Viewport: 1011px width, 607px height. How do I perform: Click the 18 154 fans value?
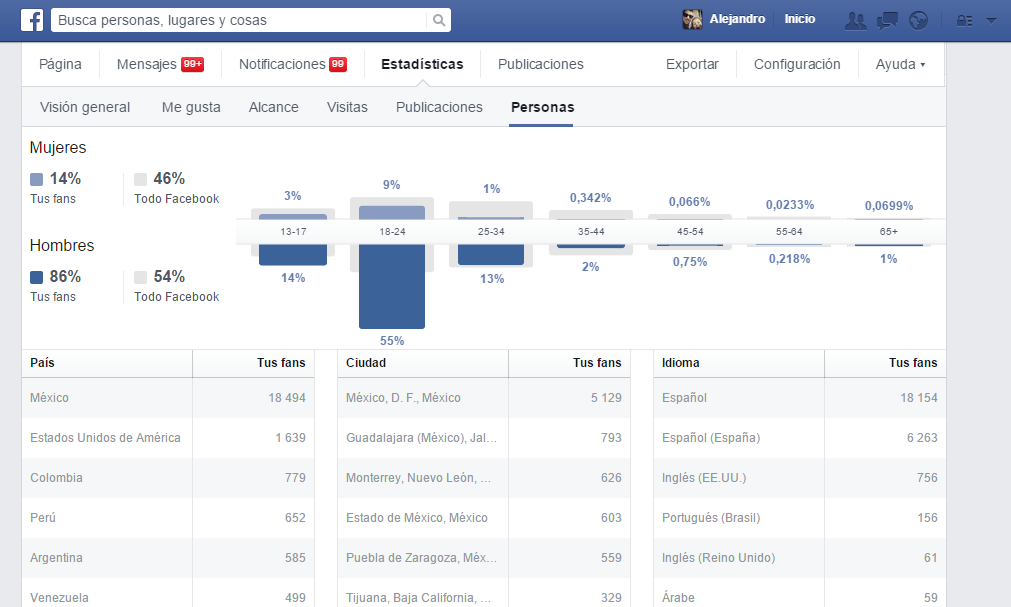(919, 398)
